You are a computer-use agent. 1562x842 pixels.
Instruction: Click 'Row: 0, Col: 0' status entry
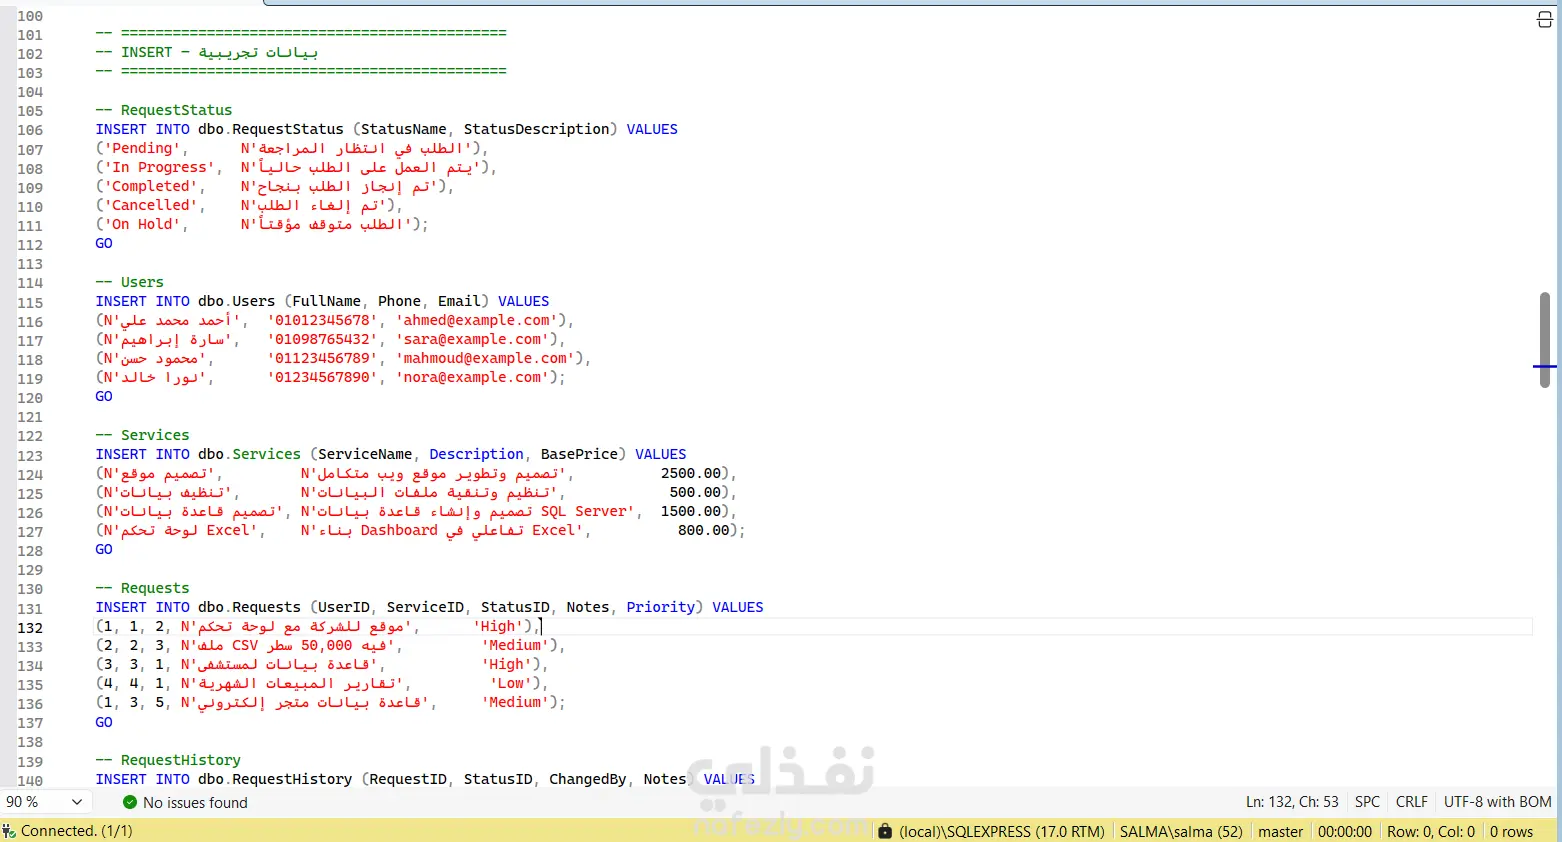point(1431,832)
